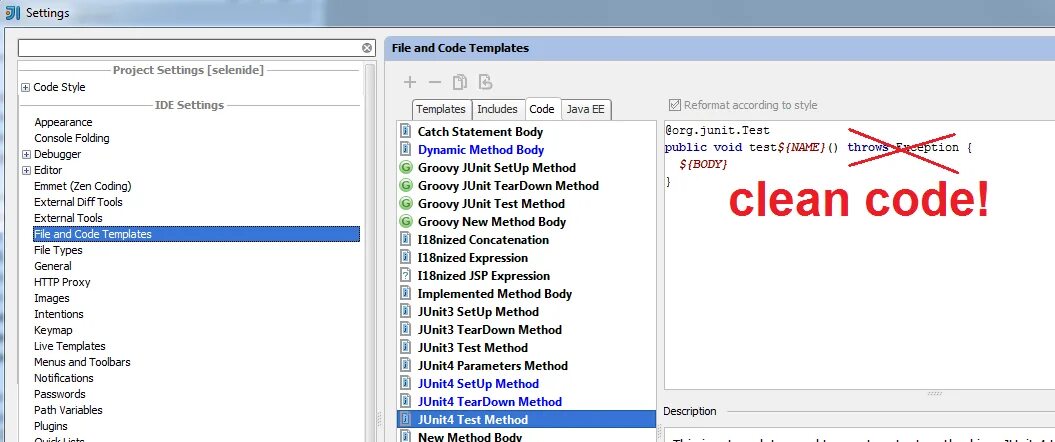Click the Groovy New Method Body icon

tap(405, 221)
